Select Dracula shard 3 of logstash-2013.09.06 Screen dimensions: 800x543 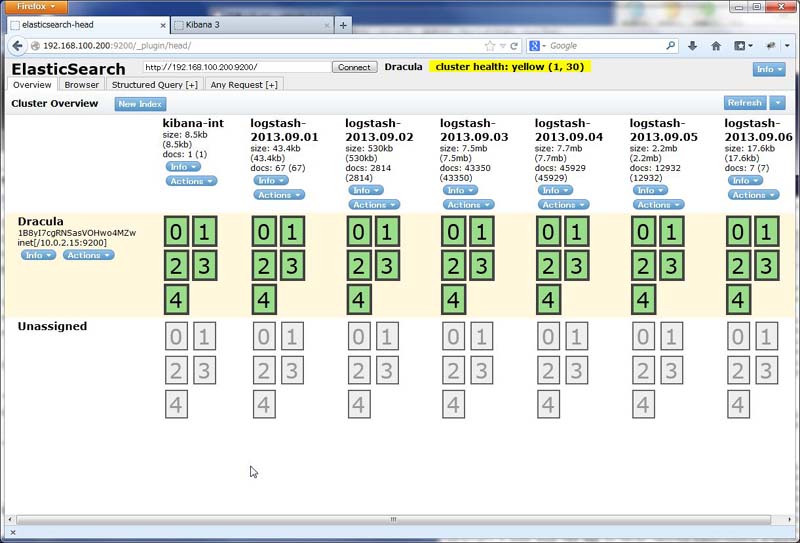pyautogui.click(x=766, y=266)
